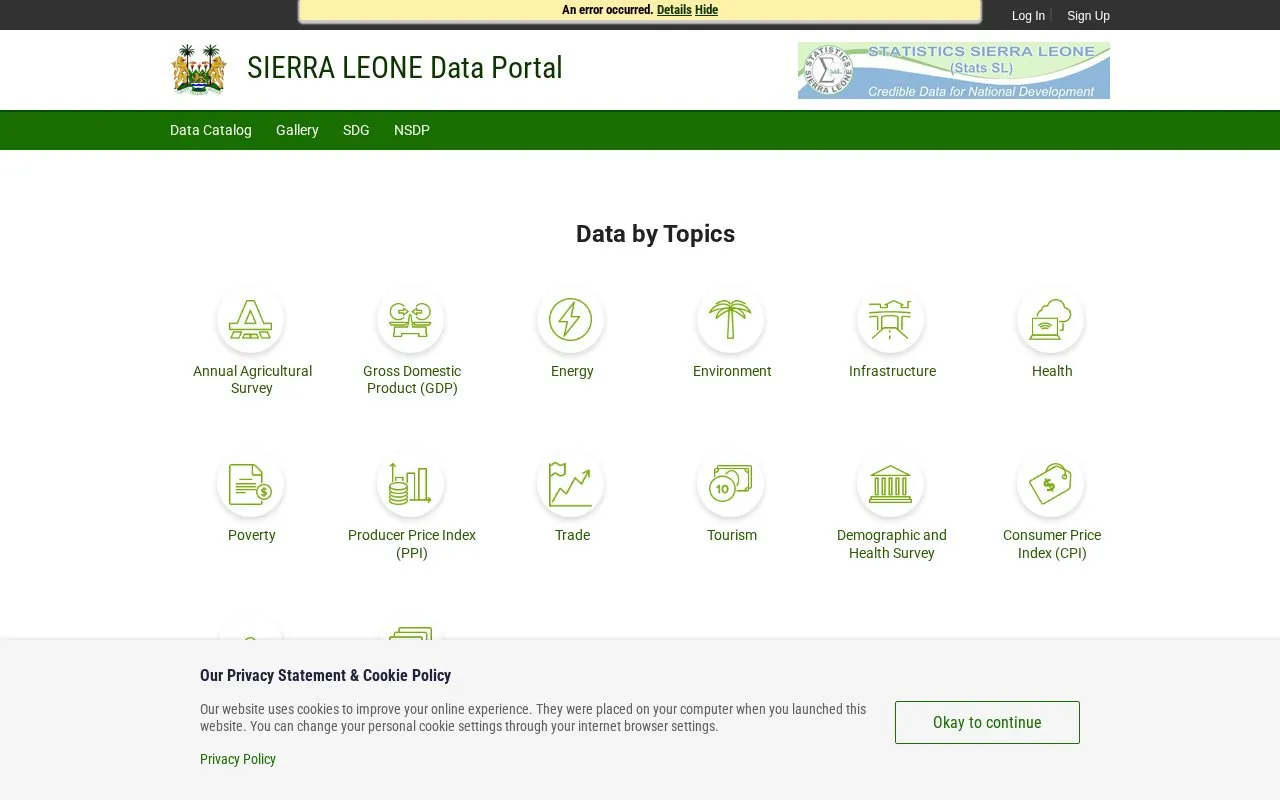Open the Statistics Sierra Leone banner
The height and width of the screenshot is (800, 1280).
(x=954, y=70)
